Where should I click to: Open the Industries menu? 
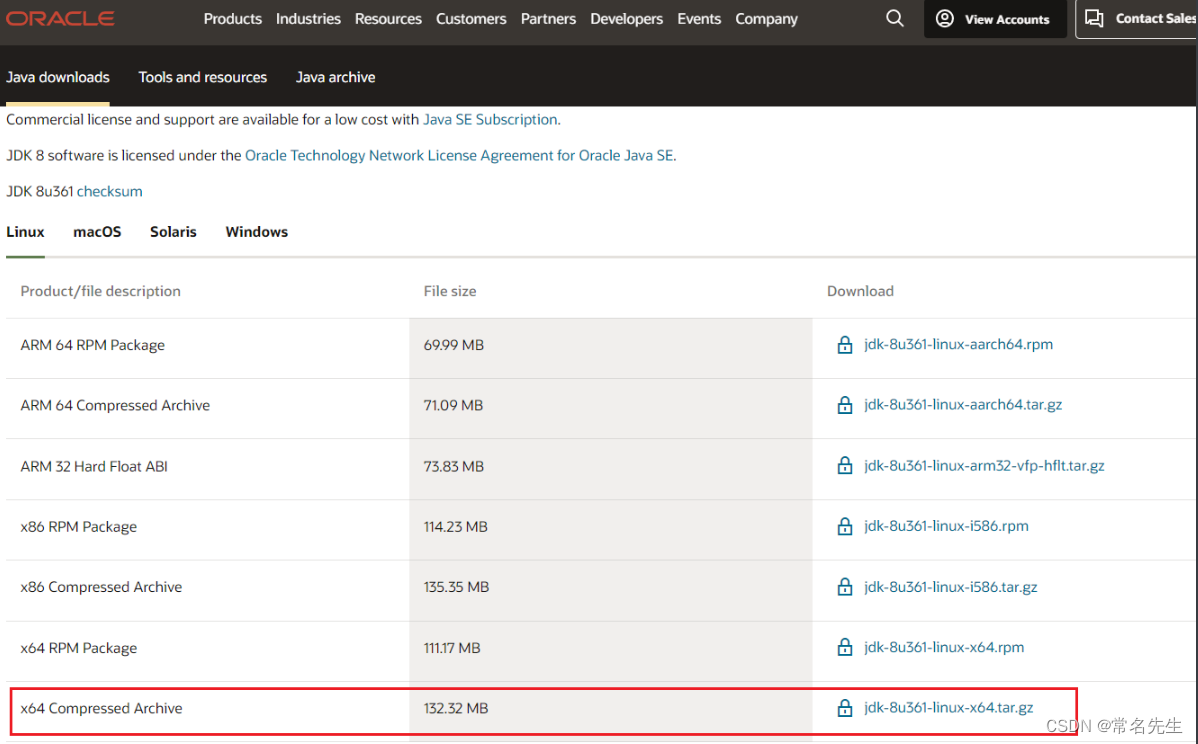308,18
